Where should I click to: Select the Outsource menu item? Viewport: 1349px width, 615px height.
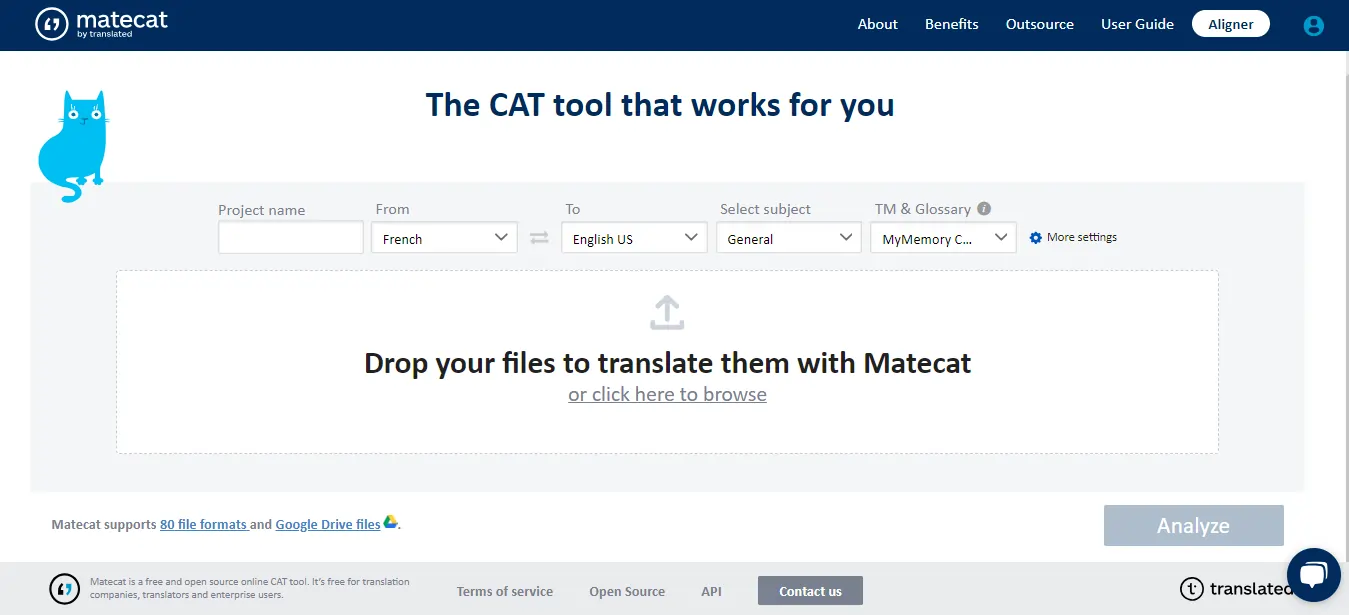click(x=1039, y=24)
